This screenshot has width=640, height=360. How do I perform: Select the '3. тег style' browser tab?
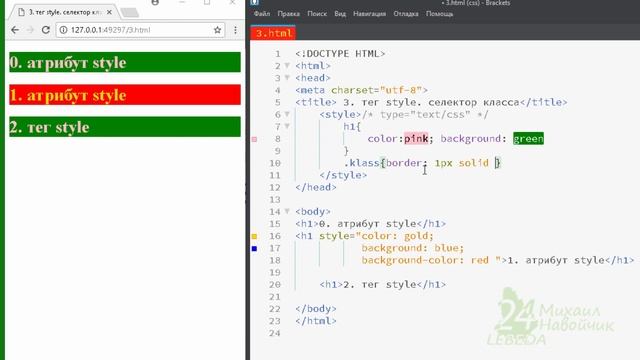pos(63,12)
